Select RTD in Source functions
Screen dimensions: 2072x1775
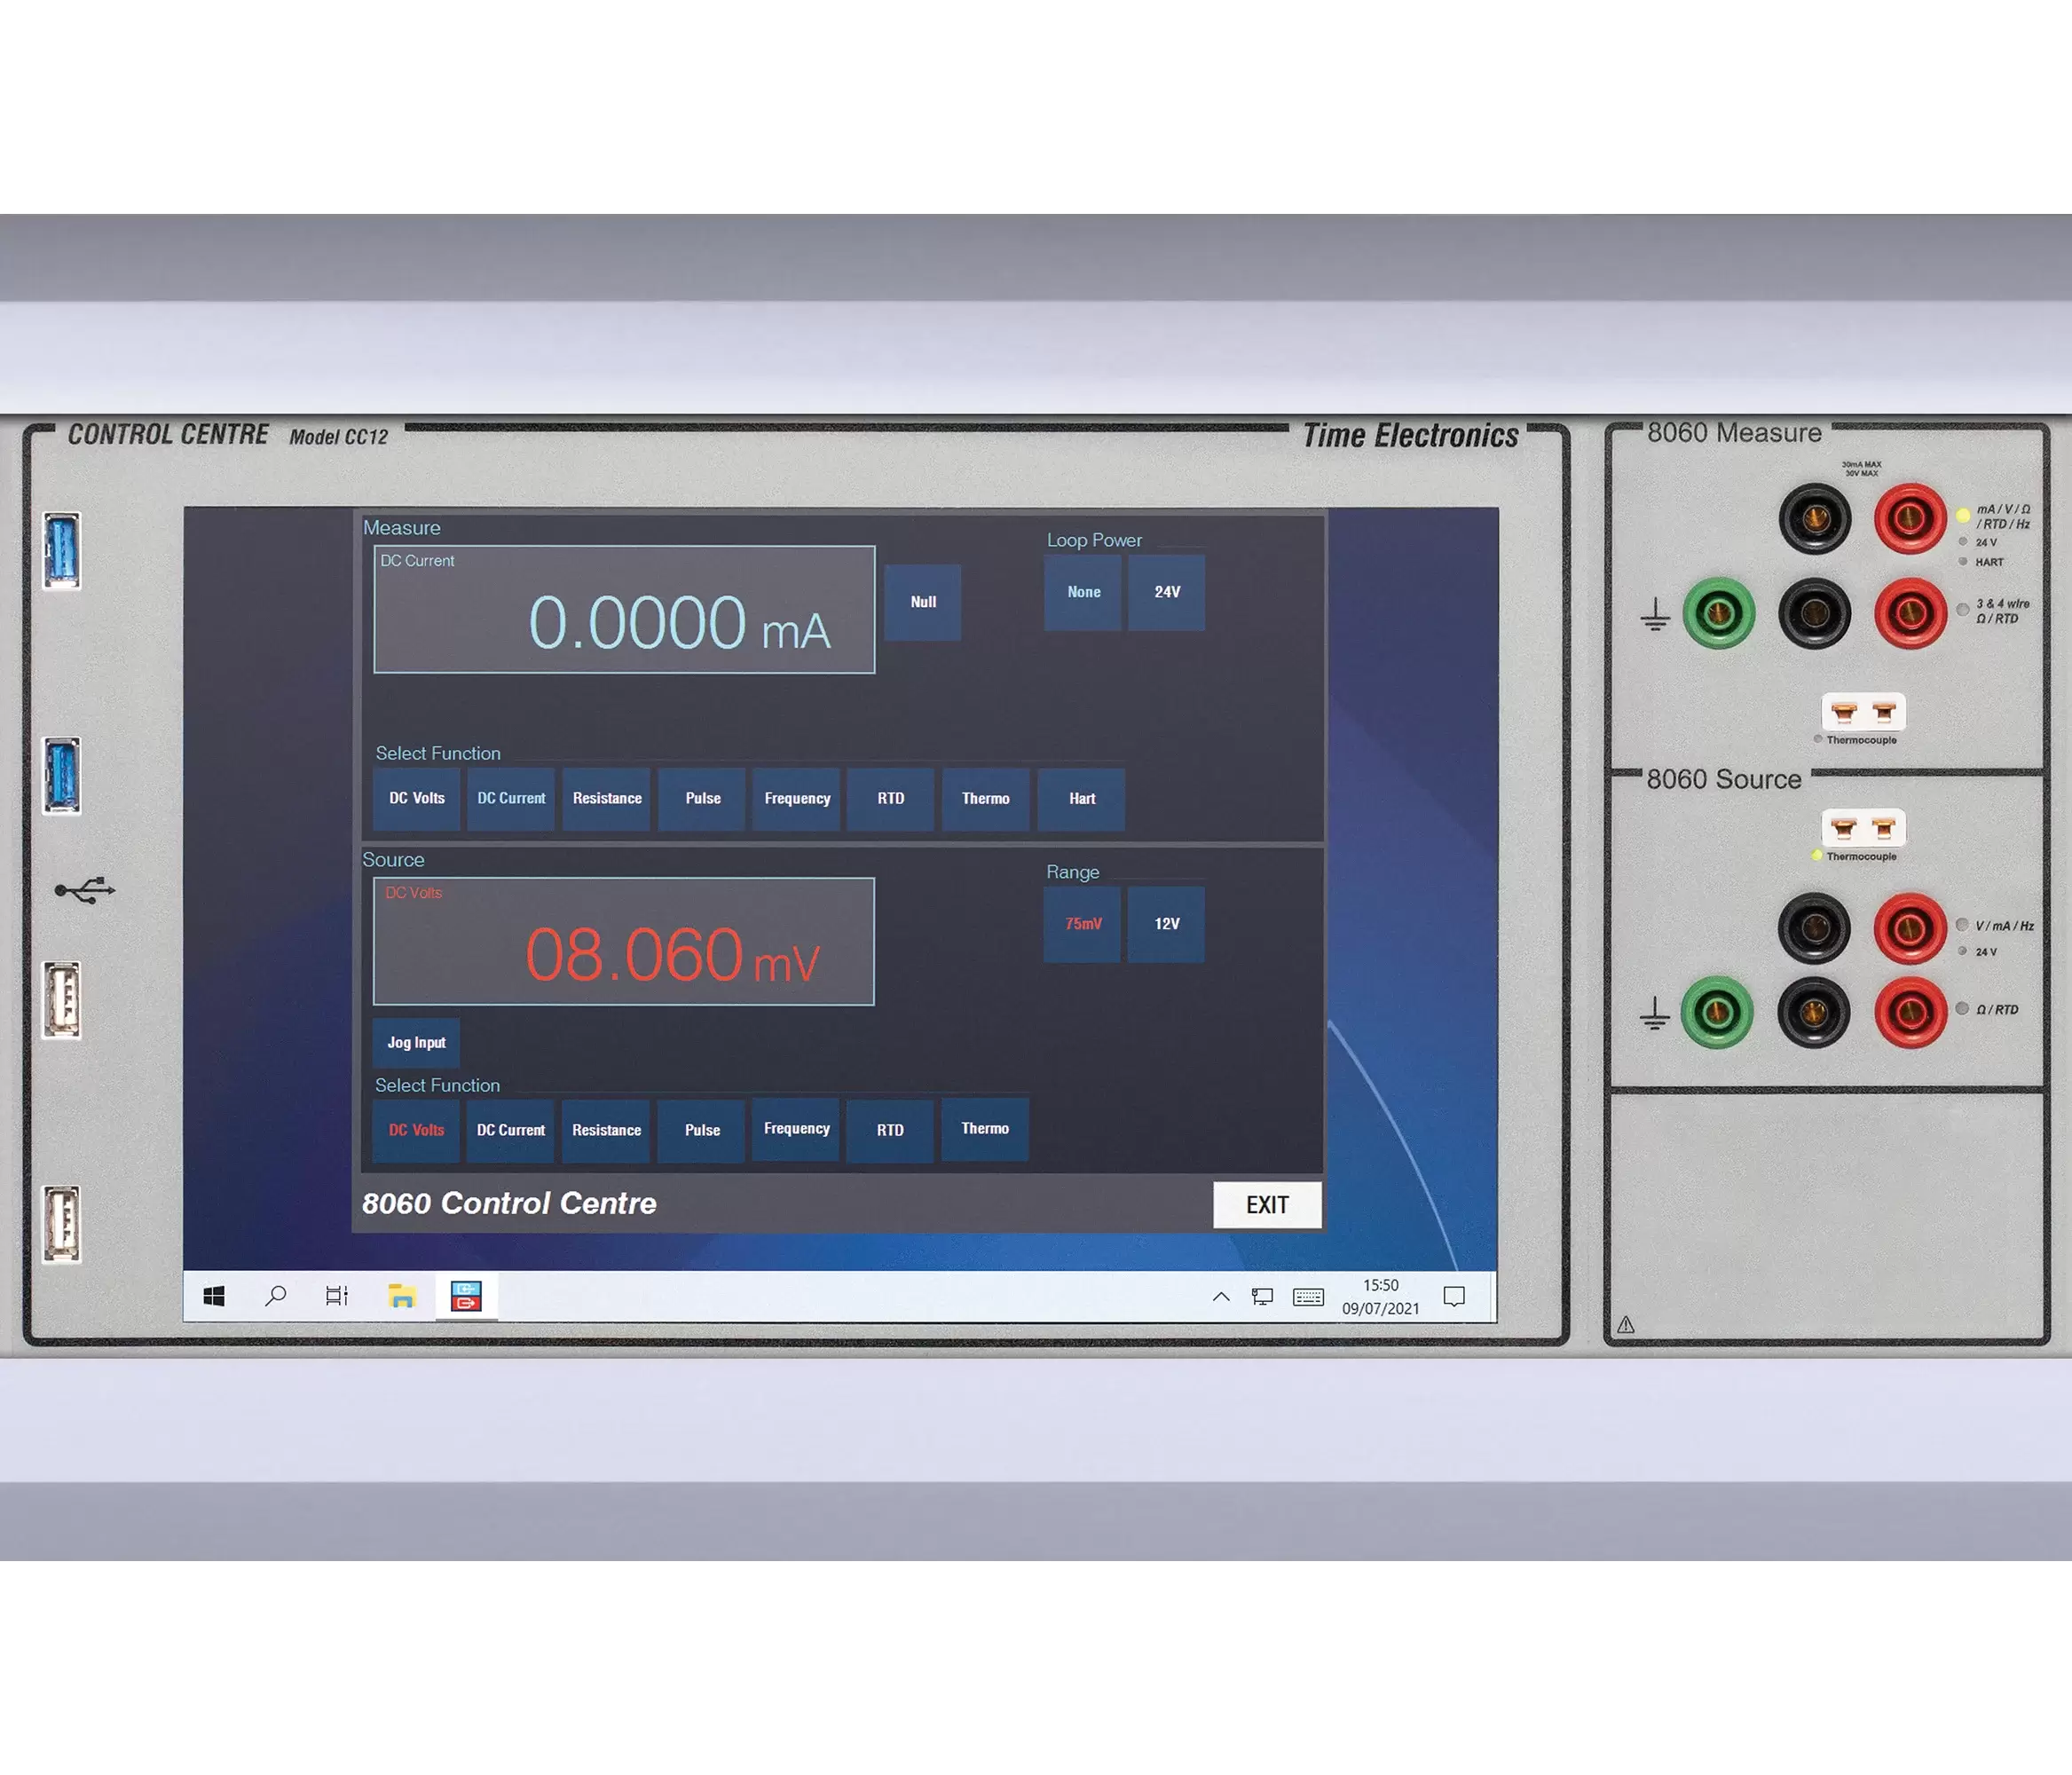point(890,1130)
